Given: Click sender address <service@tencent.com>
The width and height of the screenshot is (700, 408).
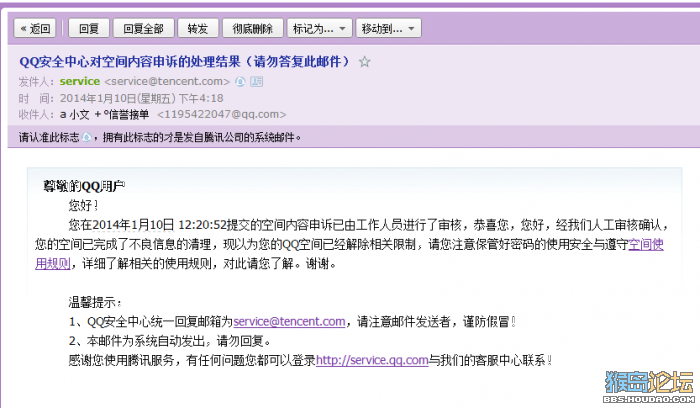Looking at the screenshot, I should tap(167, 81).
